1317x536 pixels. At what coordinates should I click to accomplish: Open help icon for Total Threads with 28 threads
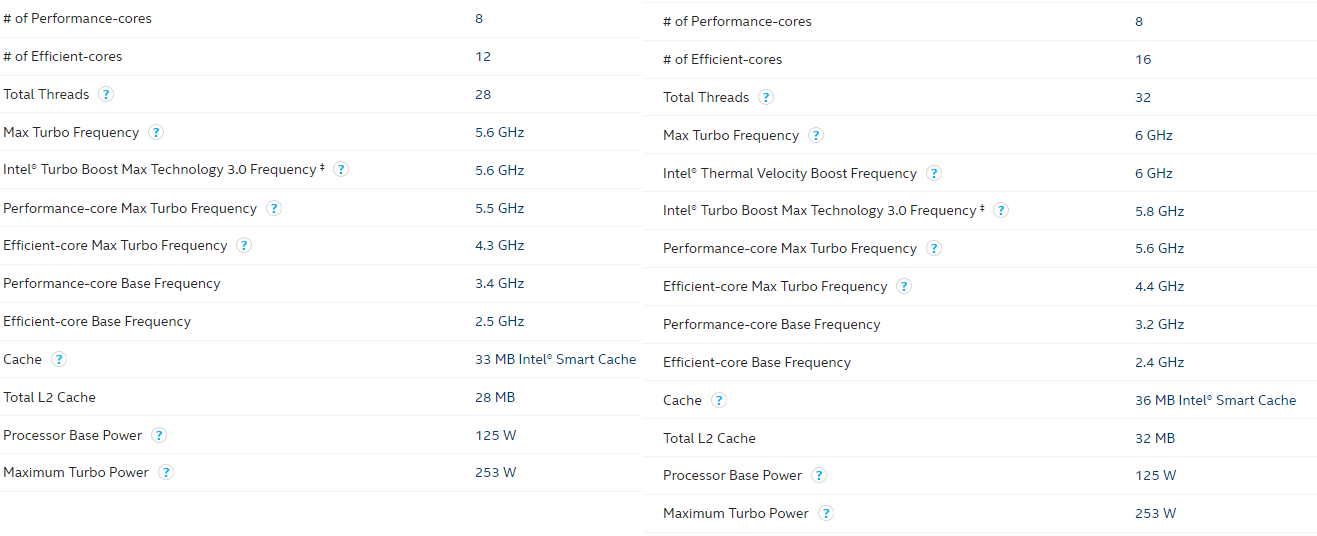click(106, 95)
